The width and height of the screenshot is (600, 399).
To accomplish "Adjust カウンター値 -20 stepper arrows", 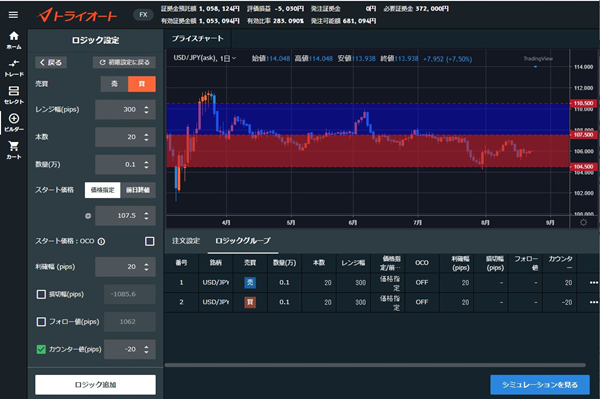I will pyautogui.click(x=146, y=350).
